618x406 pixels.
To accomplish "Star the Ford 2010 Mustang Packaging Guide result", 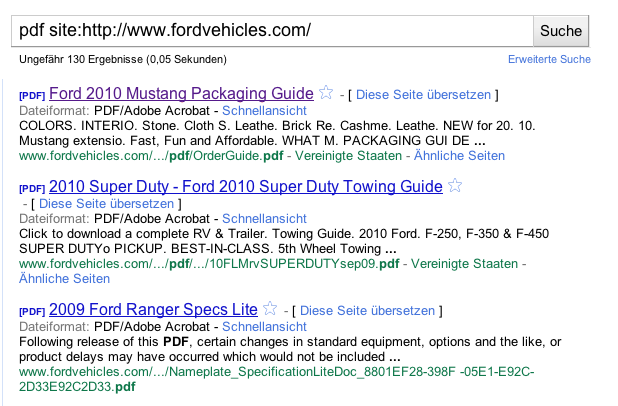I will (326, 93).
